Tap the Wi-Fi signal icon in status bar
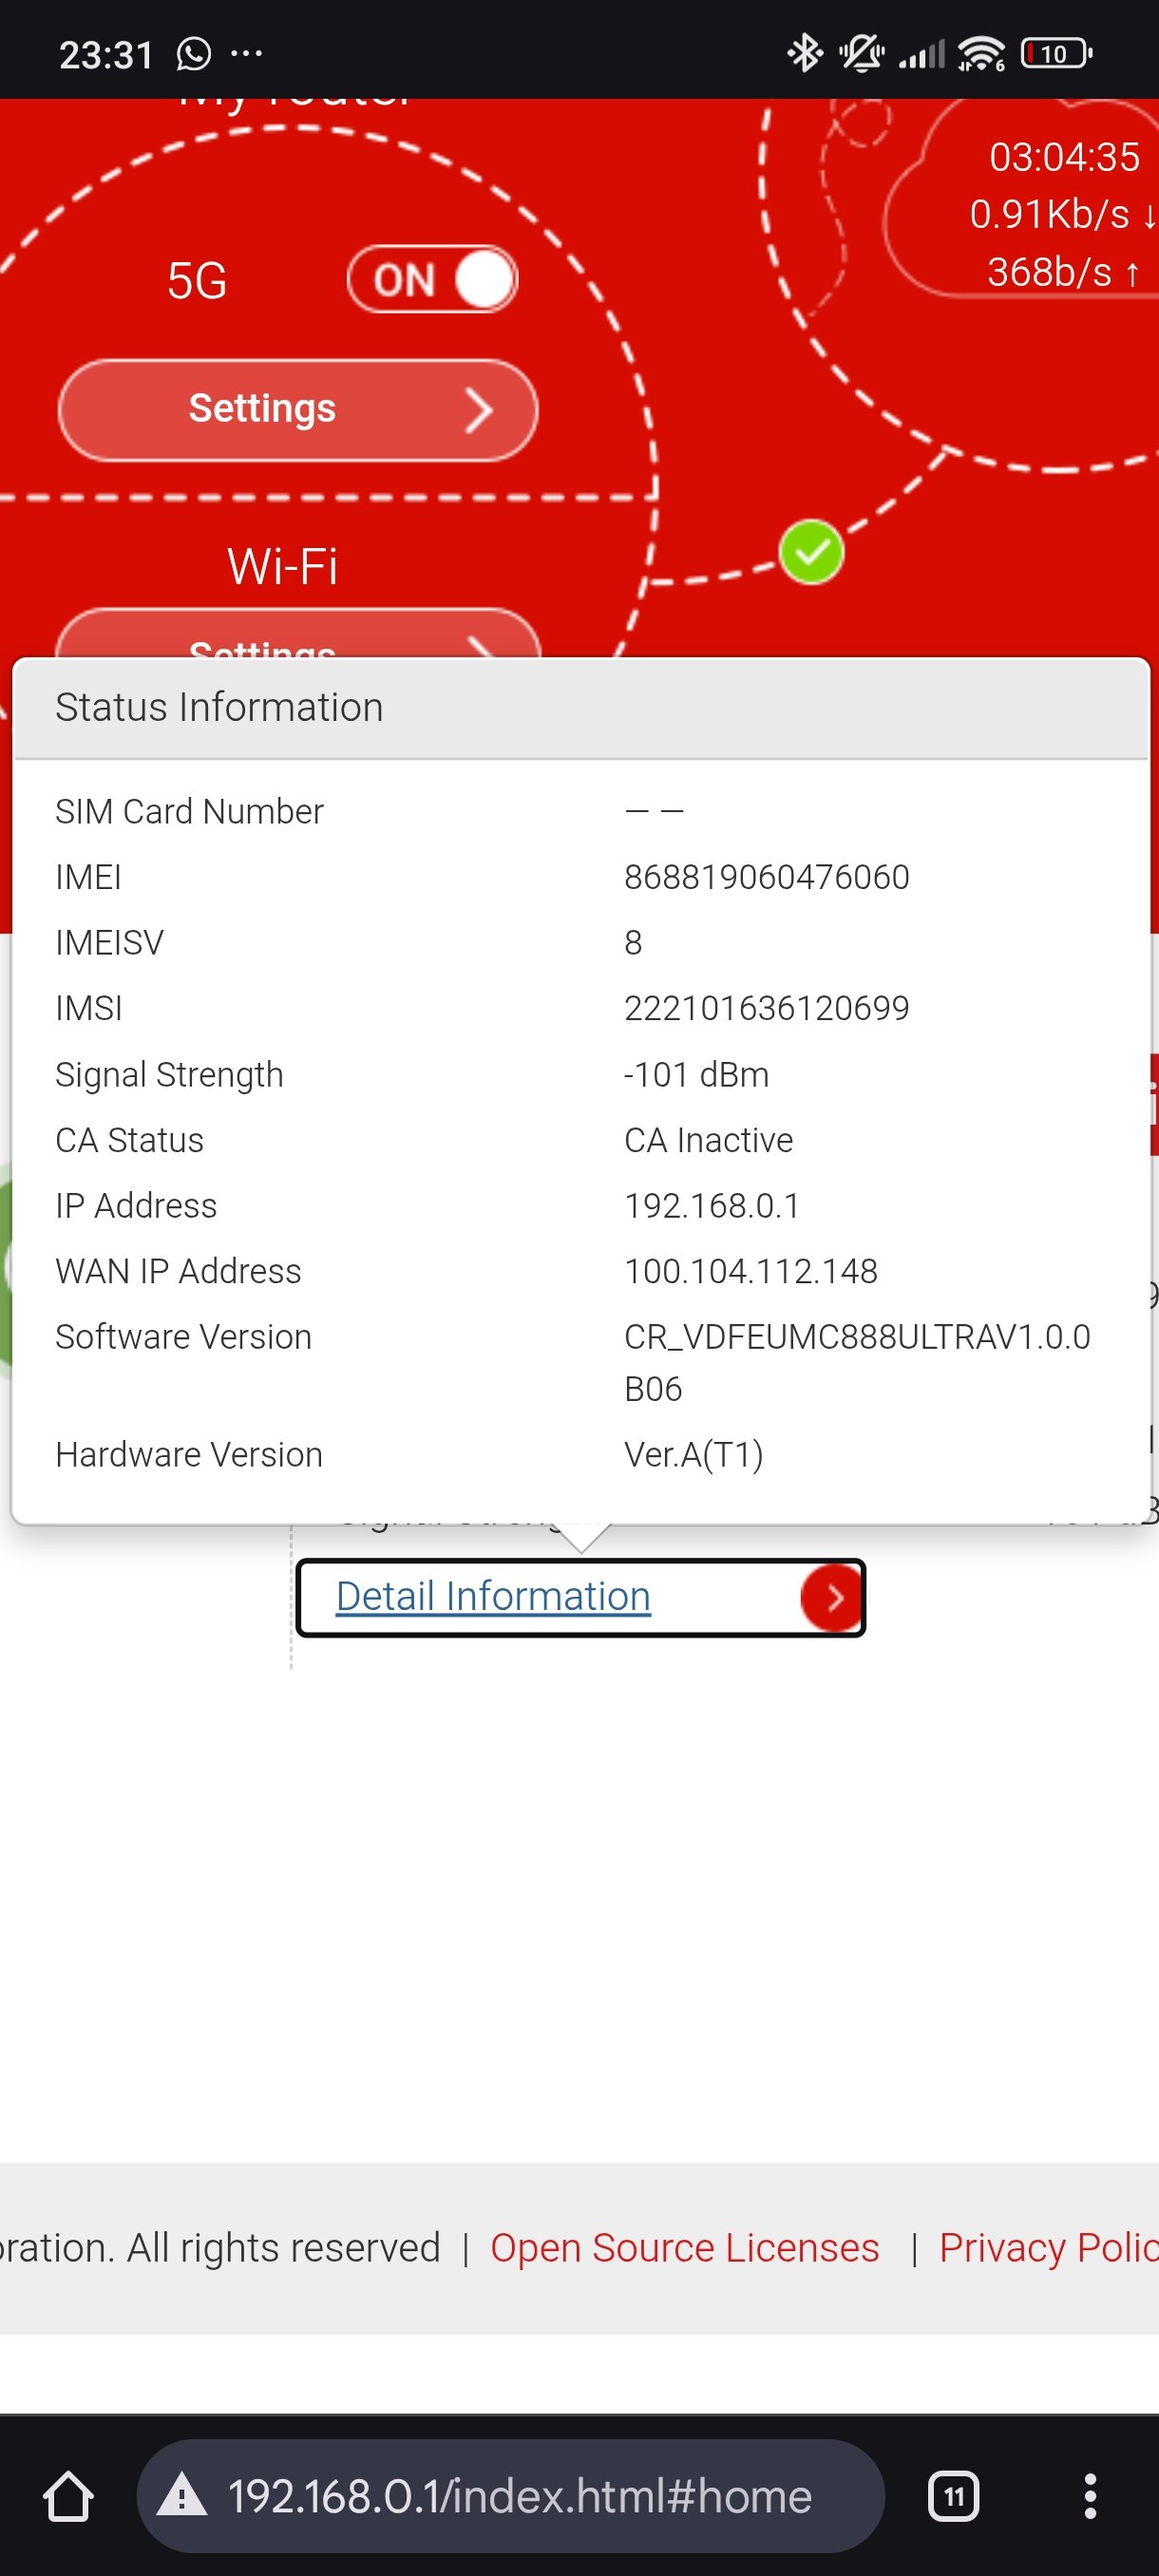 click(981, 53)
